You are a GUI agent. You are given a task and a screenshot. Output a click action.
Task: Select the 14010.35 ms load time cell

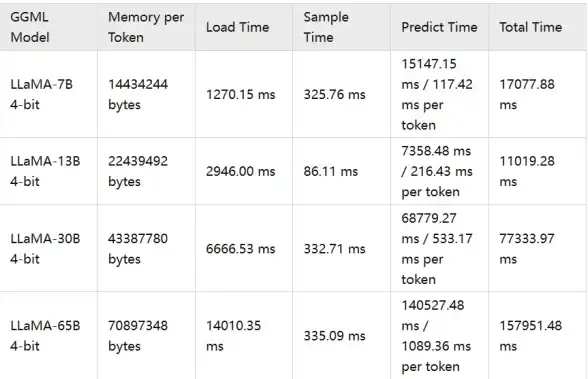coord(244,336)
